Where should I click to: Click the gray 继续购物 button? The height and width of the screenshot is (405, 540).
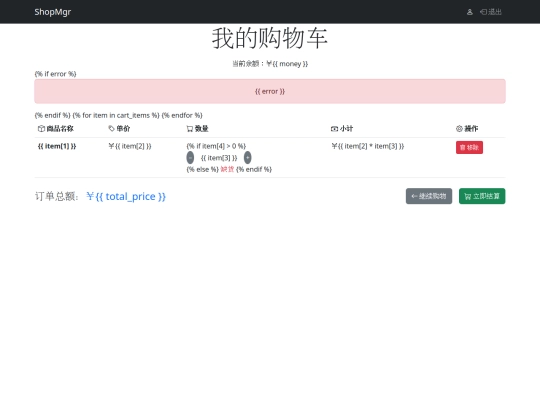tap(429, 196)
